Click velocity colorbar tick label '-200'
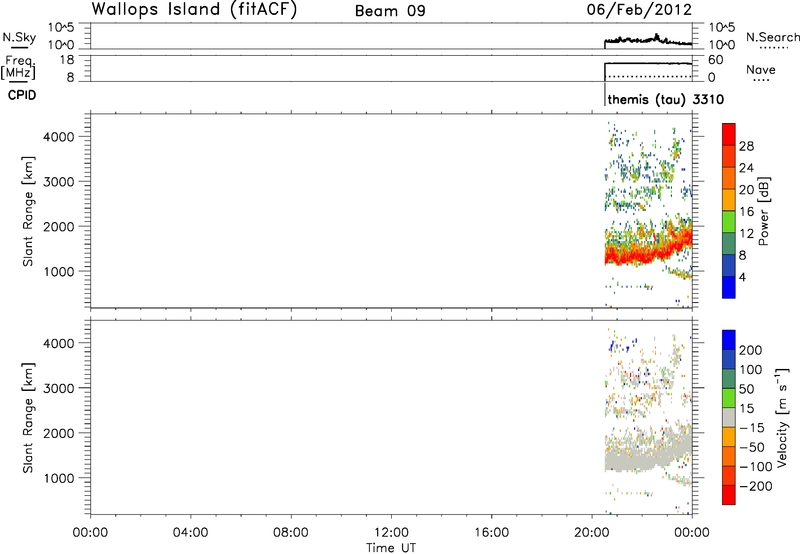Image resolution: width=800 pixels, height=554 pixels. click(x=756, y=486)
